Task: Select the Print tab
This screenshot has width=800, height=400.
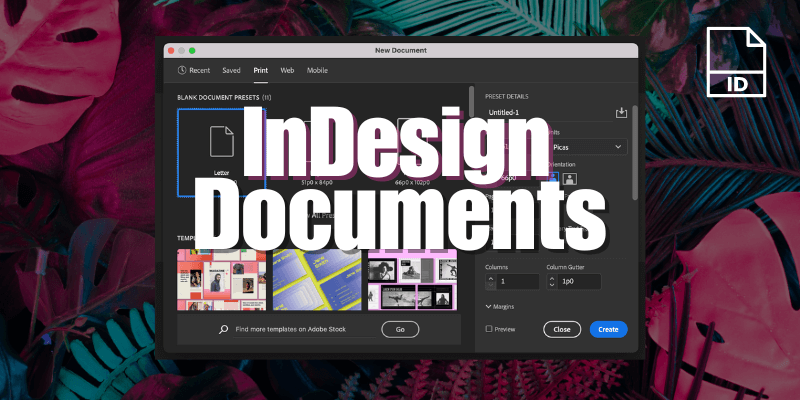Action: click(261, 70)
